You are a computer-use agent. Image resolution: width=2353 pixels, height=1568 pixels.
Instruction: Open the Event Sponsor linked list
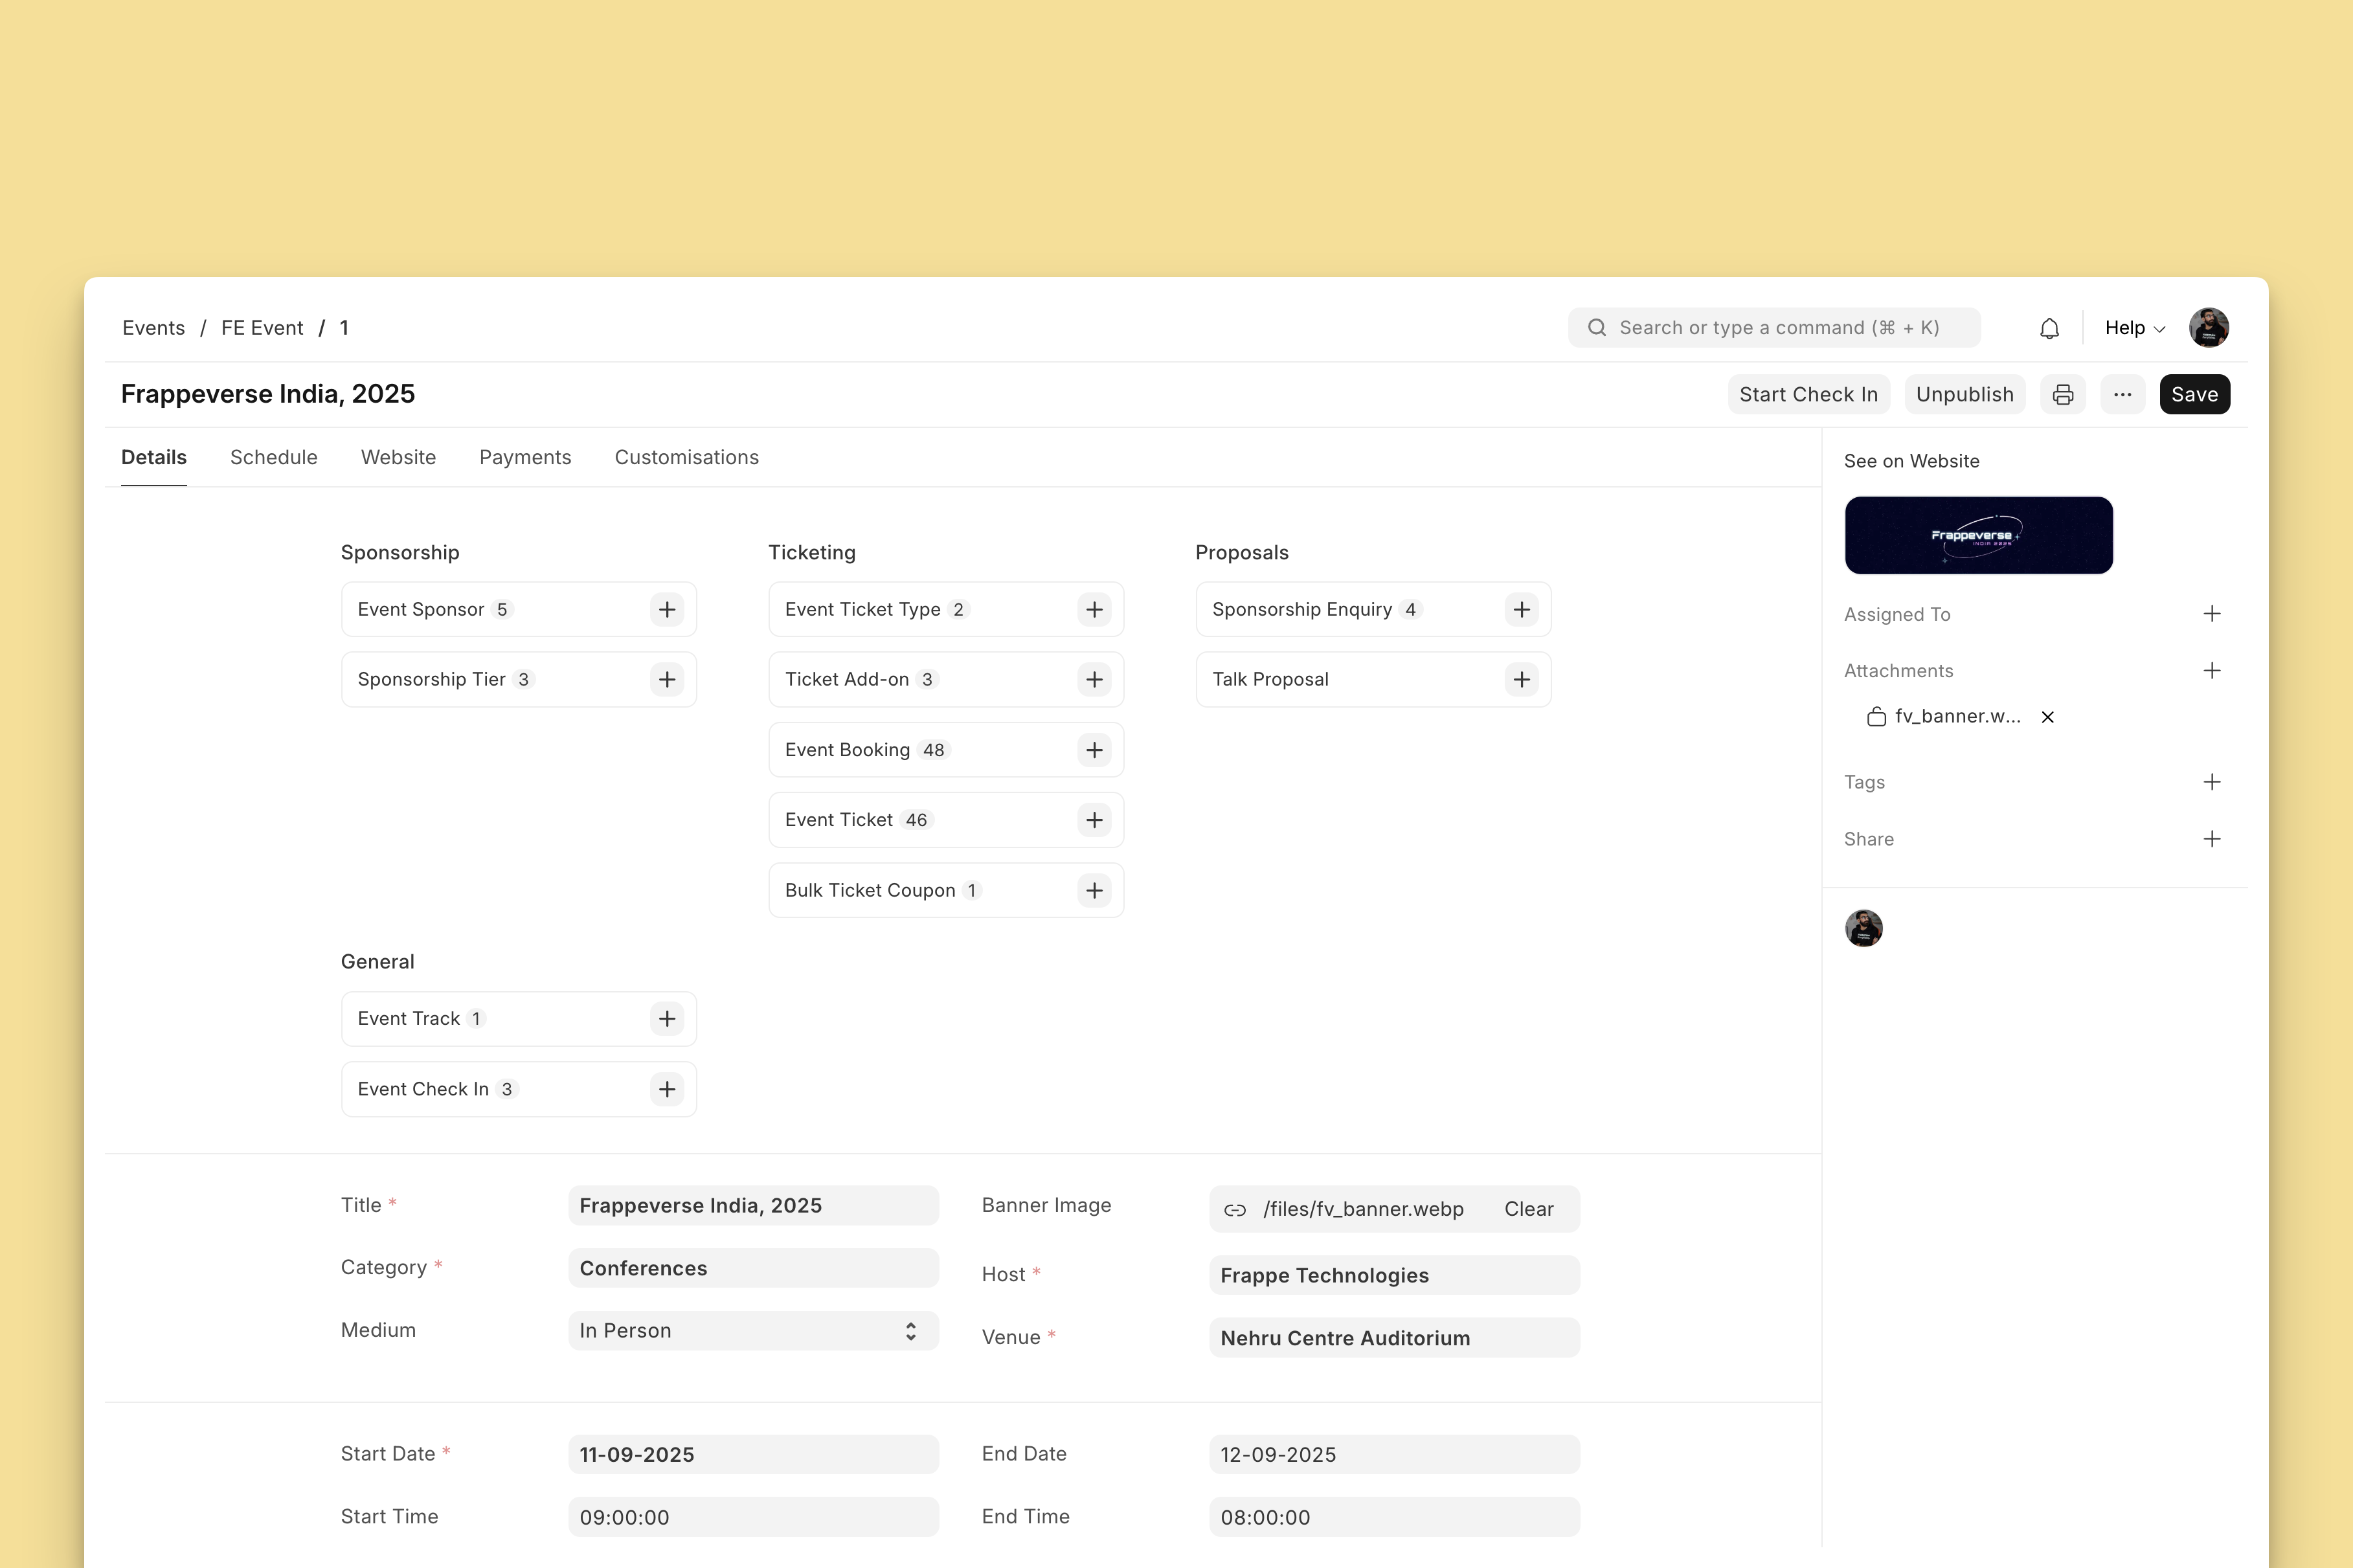click(421, 610)
